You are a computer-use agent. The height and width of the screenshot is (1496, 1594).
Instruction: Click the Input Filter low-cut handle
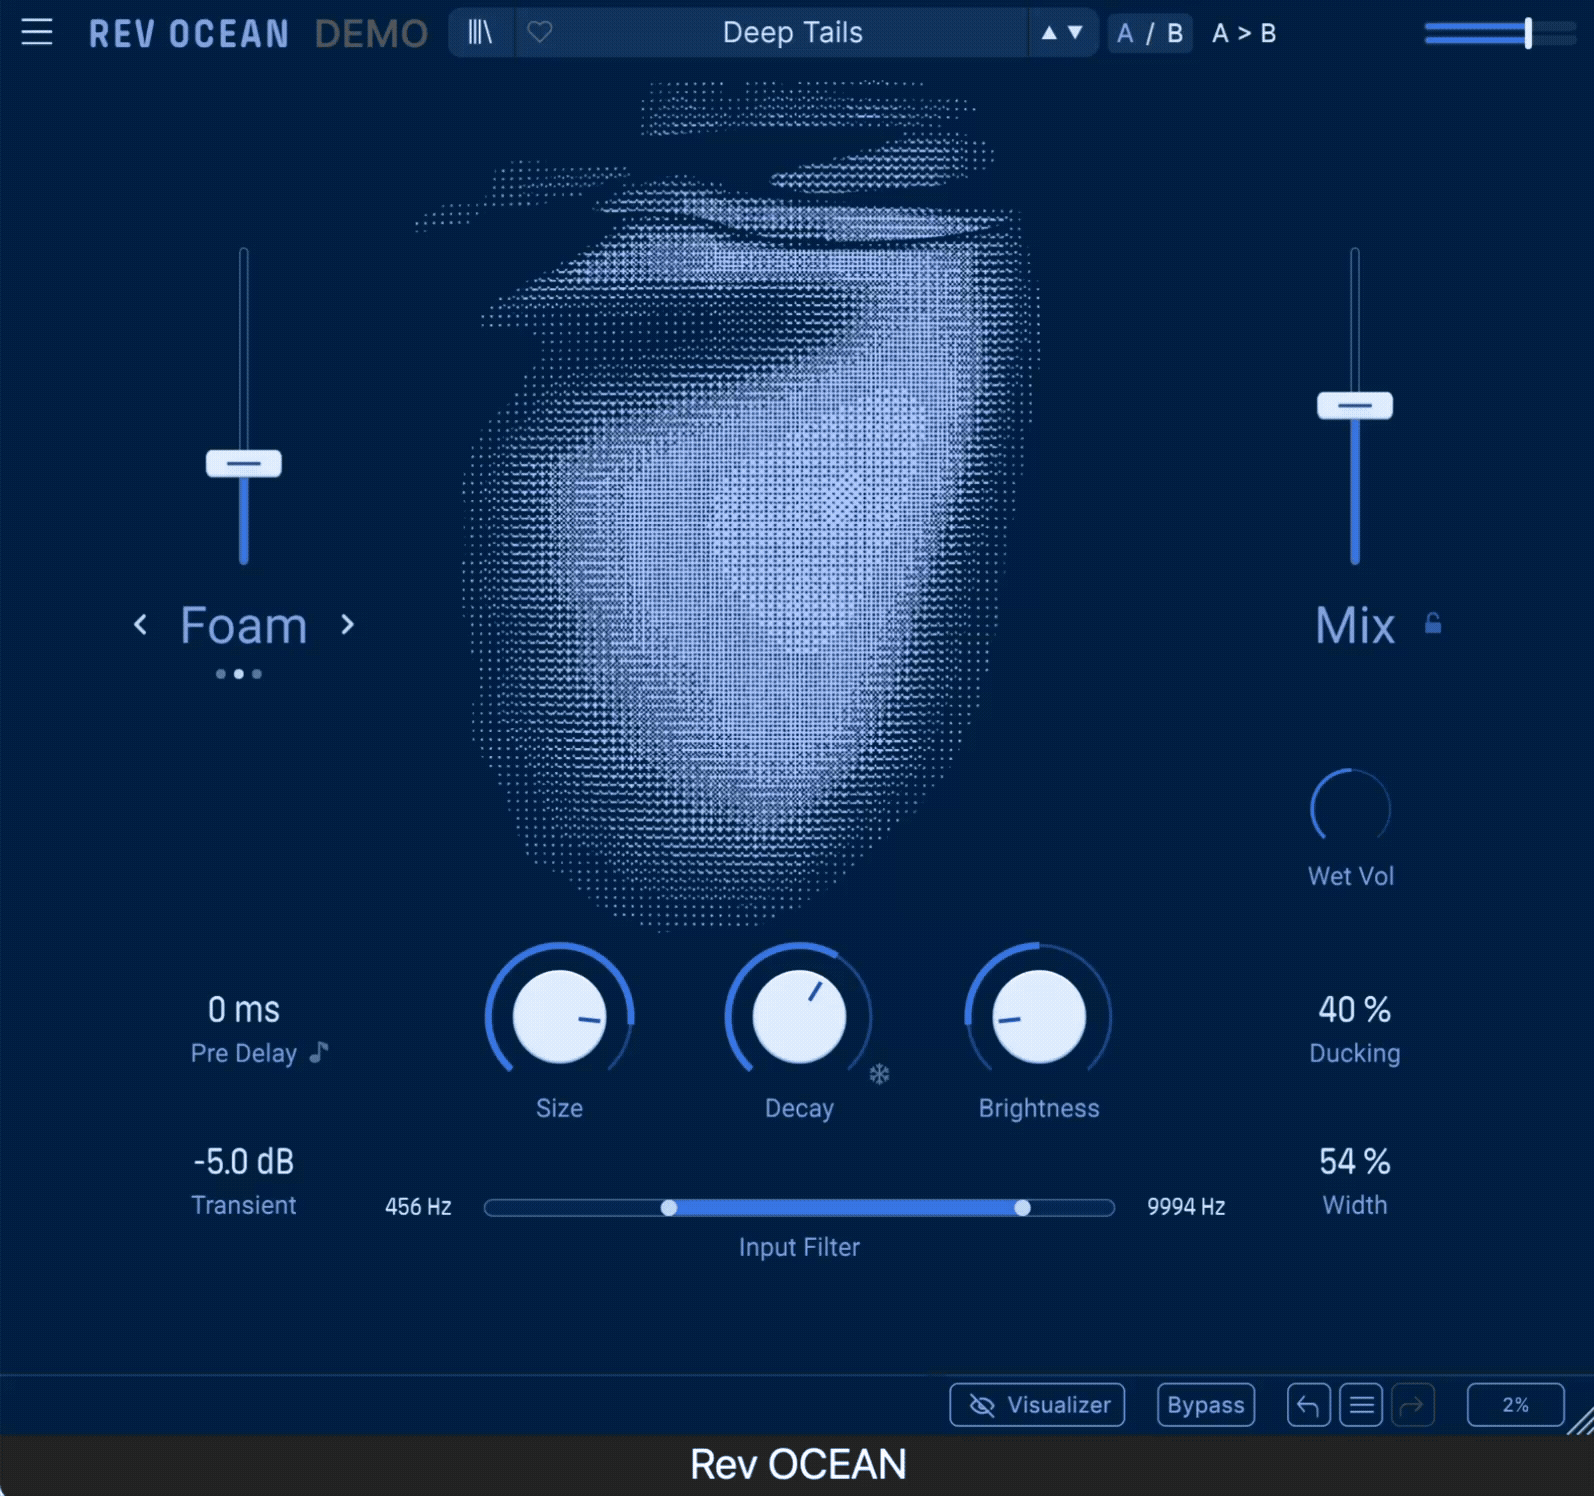point(669,1208)
